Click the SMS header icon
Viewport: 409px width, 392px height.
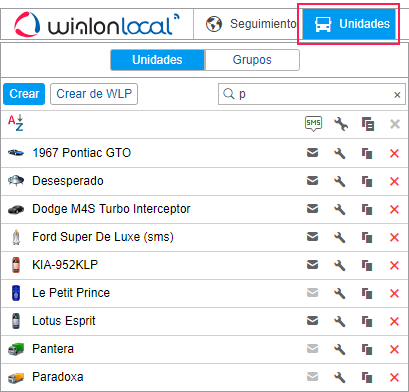[313, 124]
